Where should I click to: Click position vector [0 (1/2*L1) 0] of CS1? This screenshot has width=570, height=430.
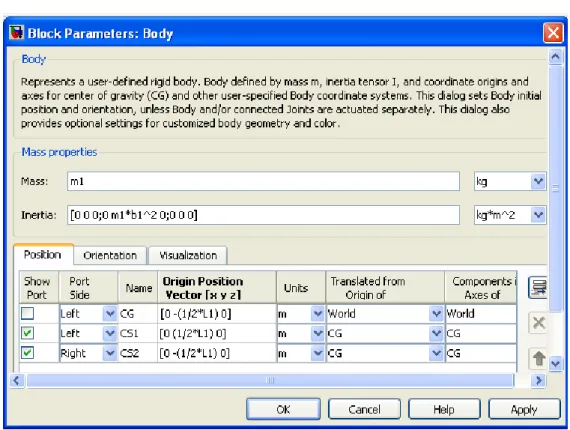(217, 333)
